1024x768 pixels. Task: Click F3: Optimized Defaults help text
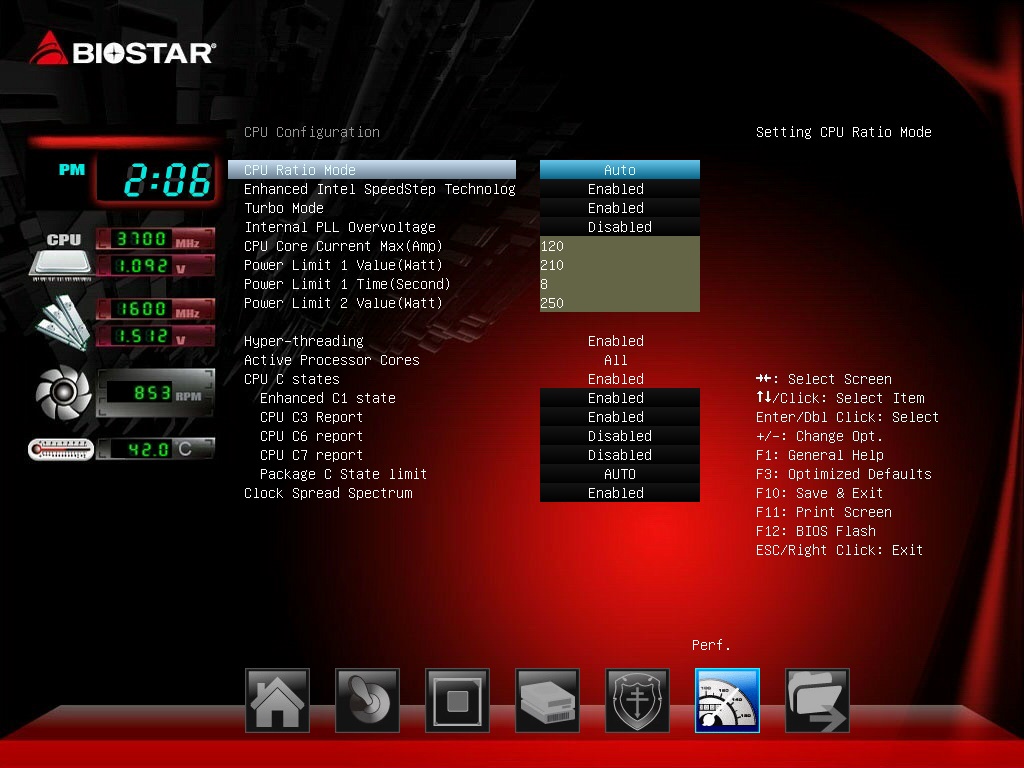(844, 474)
